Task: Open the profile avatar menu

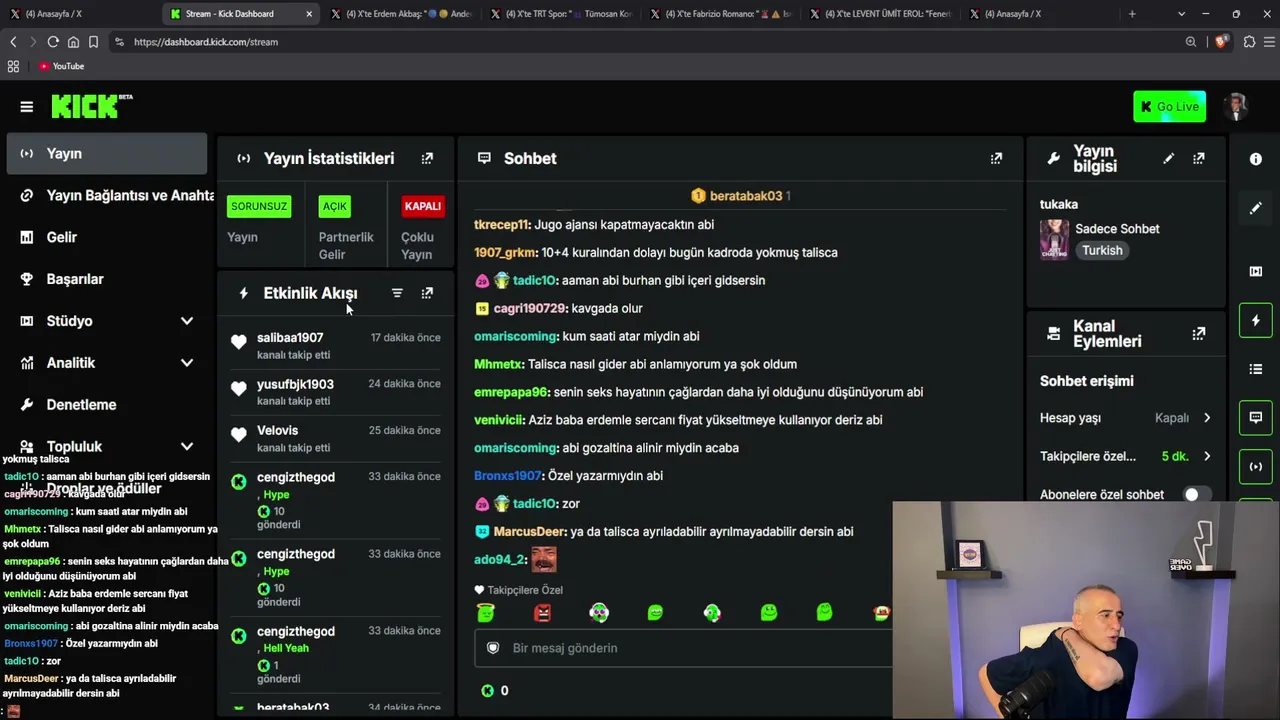Action: point(1237,106)
